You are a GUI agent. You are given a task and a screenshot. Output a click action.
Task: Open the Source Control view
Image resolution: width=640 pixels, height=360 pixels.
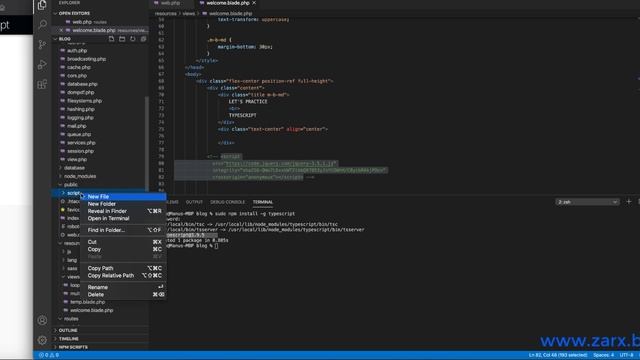[42, 44]
